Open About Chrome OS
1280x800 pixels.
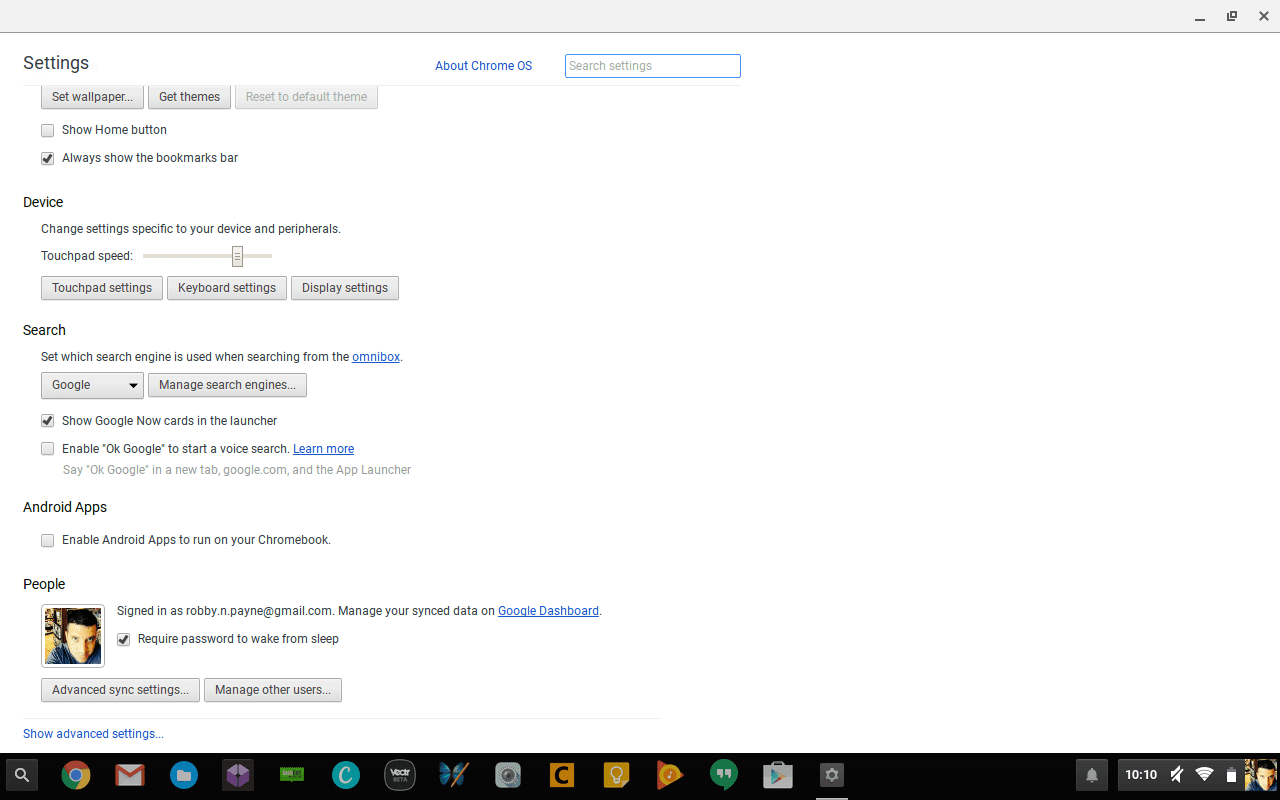click(484, 65)
